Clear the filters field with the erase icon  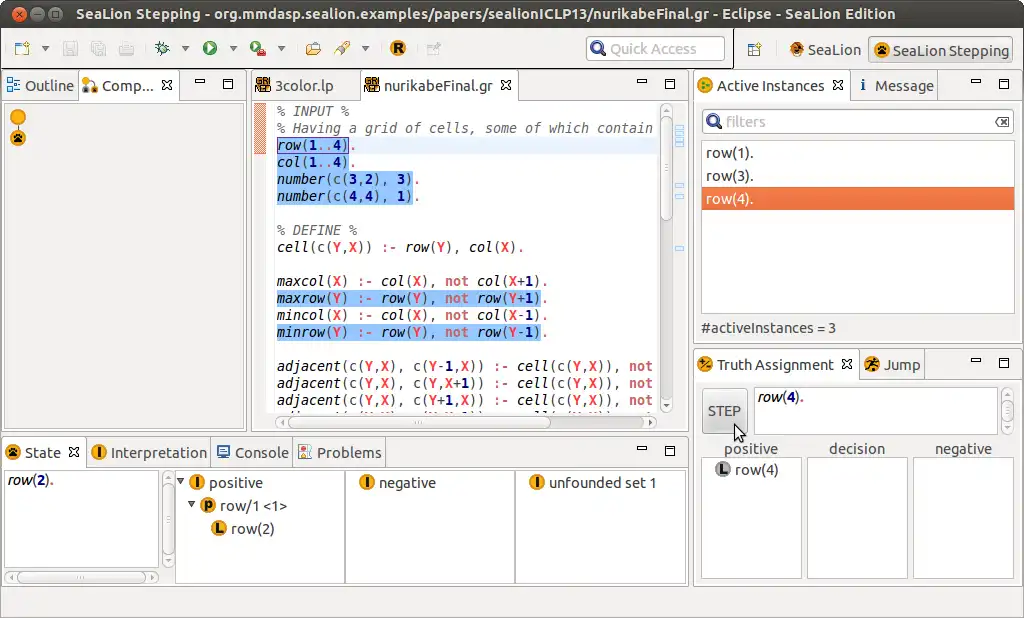(x=1002, y=122)
